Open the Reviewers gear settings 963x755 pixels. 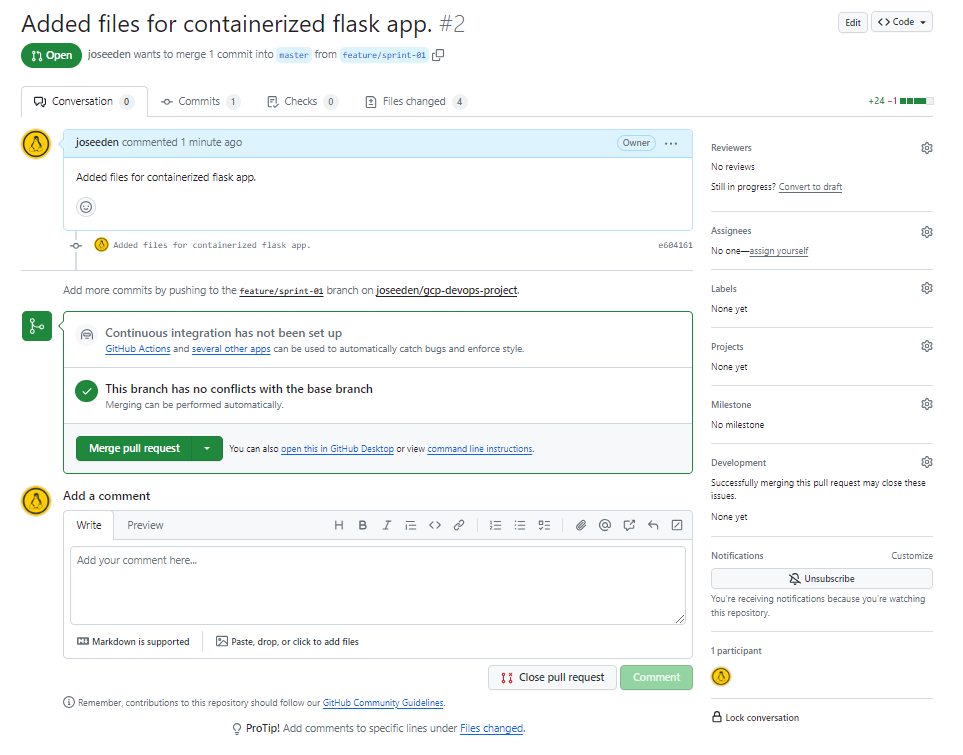coord(927,148)
